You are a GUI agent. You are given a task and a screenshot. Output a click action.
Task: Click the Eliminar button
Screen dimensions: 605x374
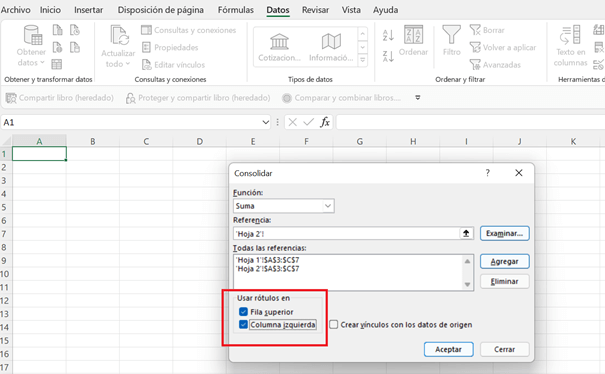pos(504,281)
